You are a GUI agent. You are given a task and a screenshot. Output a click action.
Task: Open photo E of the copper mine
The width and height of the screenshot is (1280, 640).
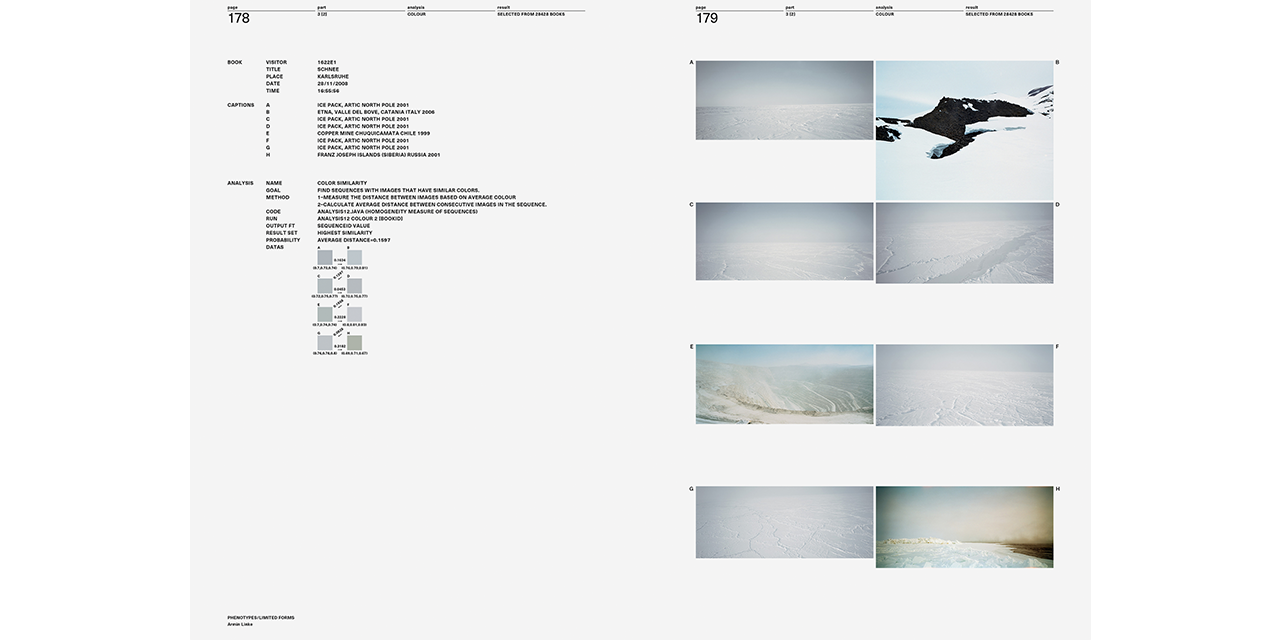[784, 384]
